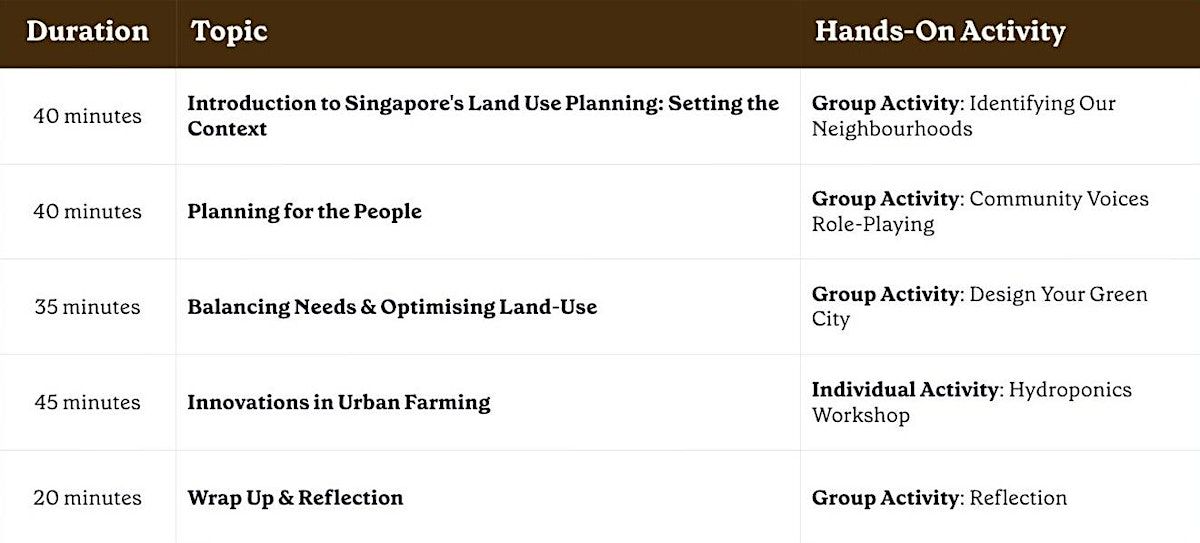Click the Hands-On Activity column header
Screen dimensions: 1200x543
point(939,32)
